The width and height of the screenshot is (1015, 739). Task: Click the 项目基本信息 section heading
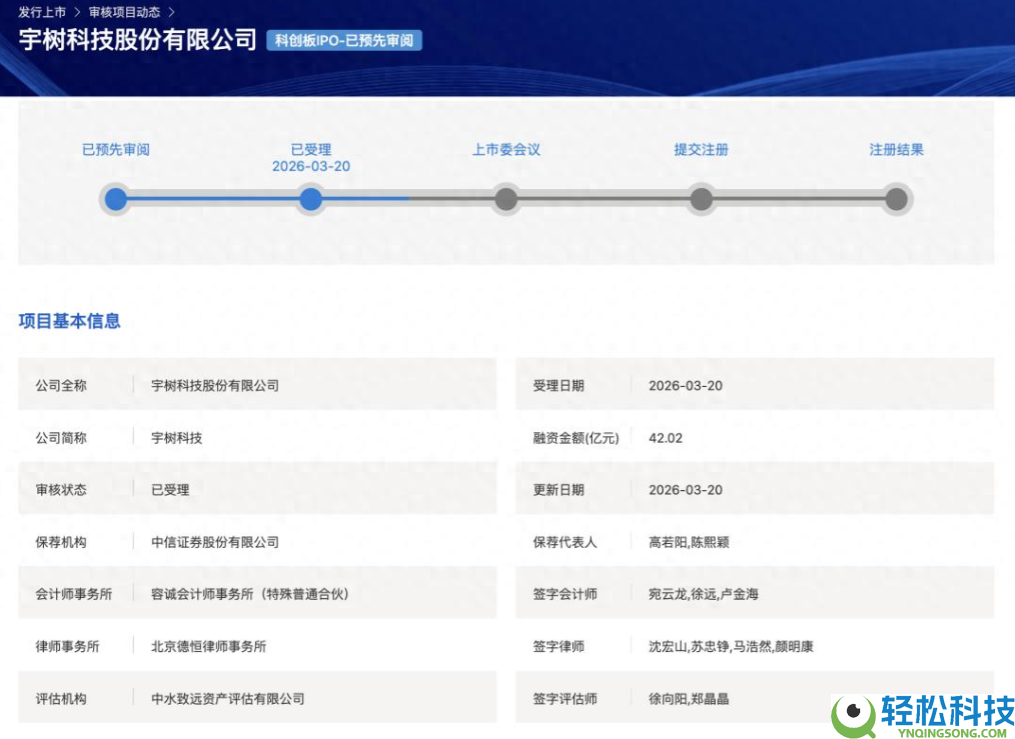pyautogui.click(x=69, y=321)
